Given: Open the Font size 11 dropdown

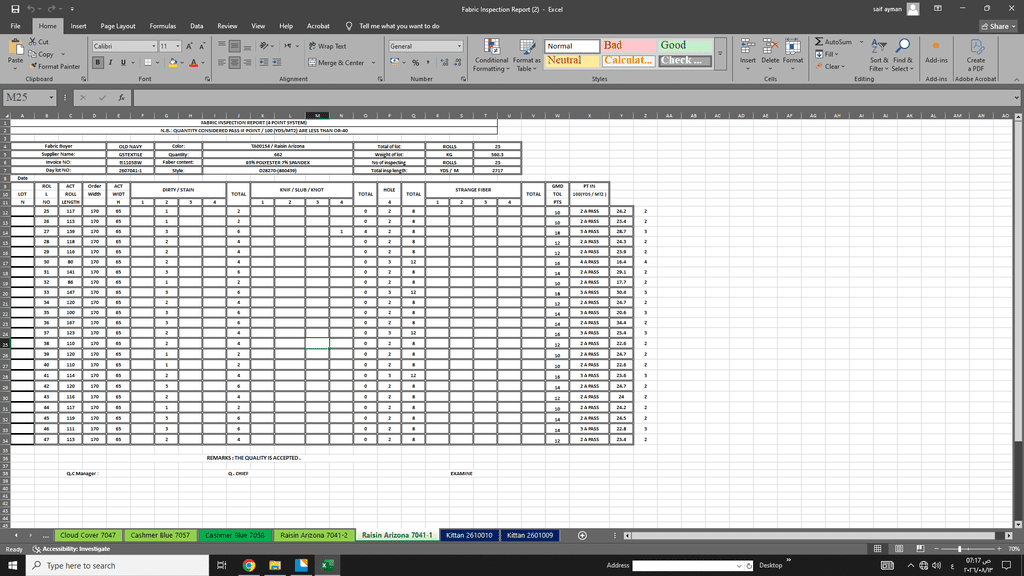Looking at the screenshot, I should [x=178, y=46].
